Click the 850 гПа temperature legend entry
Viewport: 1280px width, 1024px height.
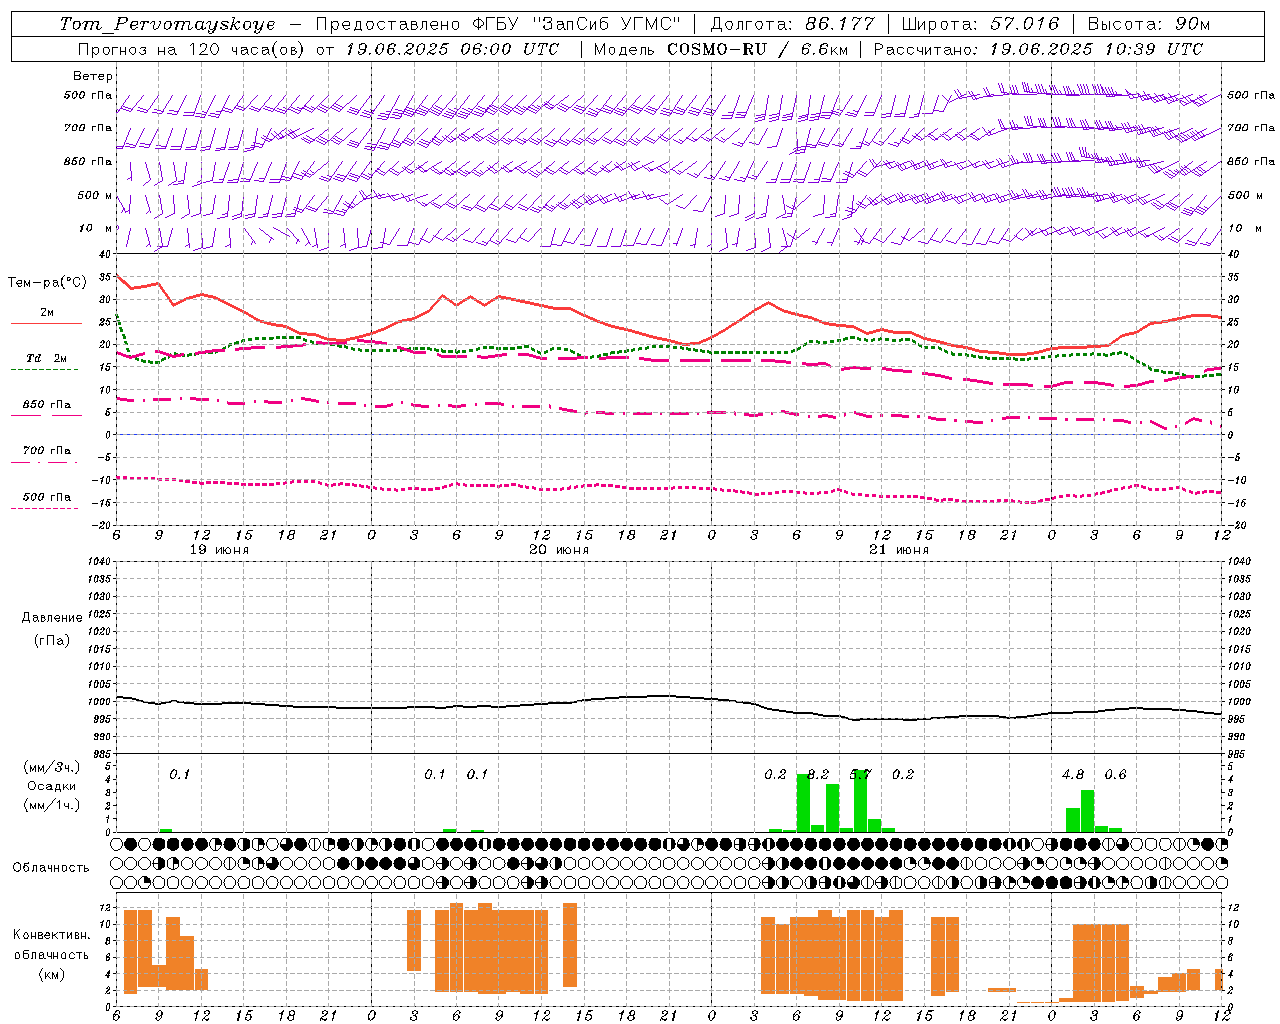pyautogui.click(x=47, y=405)
